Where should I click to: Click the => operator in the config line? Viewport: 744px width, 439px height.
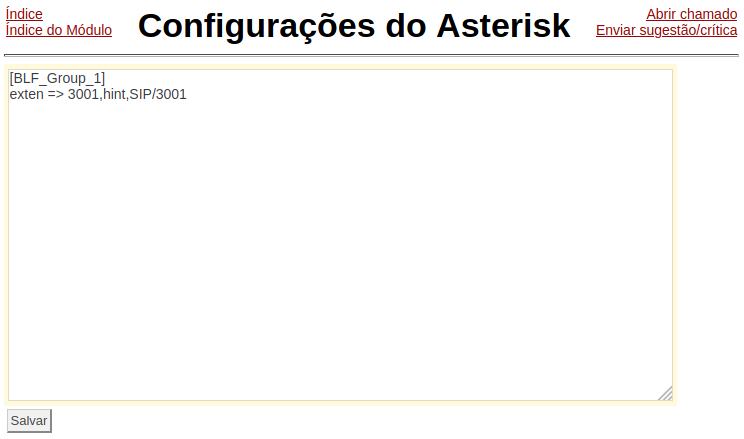pyautogui.click(x=56, y=94)
